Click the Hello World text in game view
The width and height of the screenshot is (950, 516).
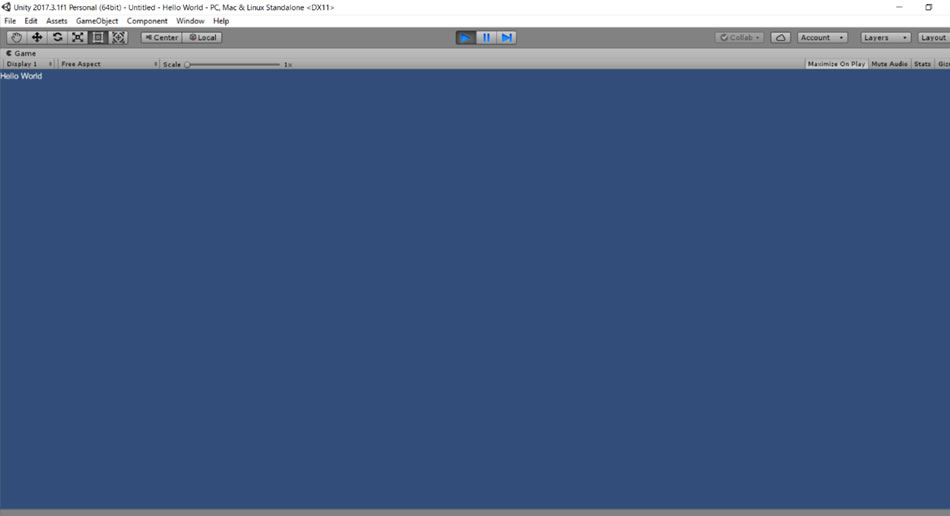(21, 76)
